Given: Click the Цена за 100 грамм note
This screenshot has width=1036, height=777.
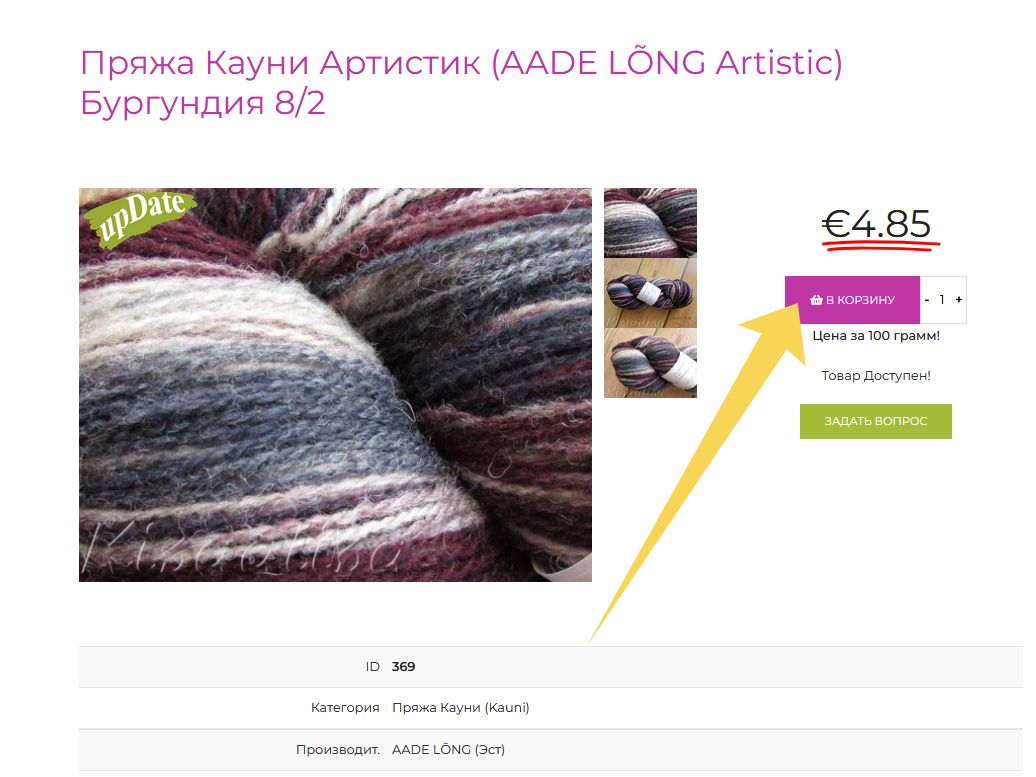Looking at the screenshot, I should point(876,336).
